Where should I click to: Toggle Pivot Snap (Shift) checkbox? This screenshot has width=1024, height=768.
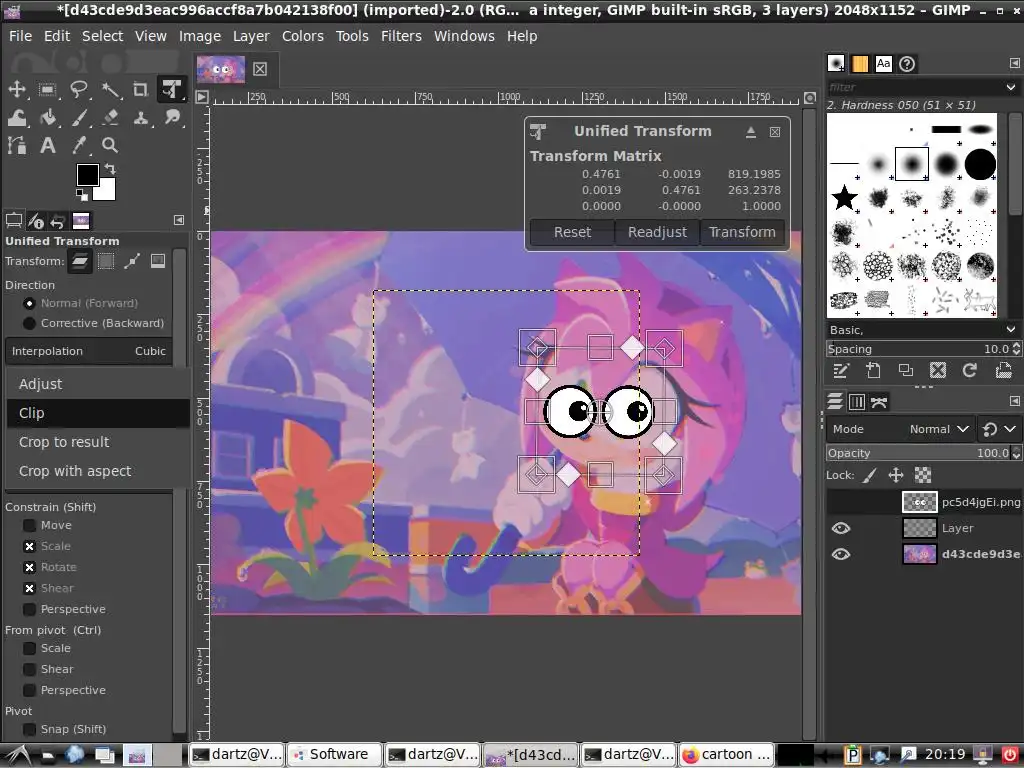29,729
